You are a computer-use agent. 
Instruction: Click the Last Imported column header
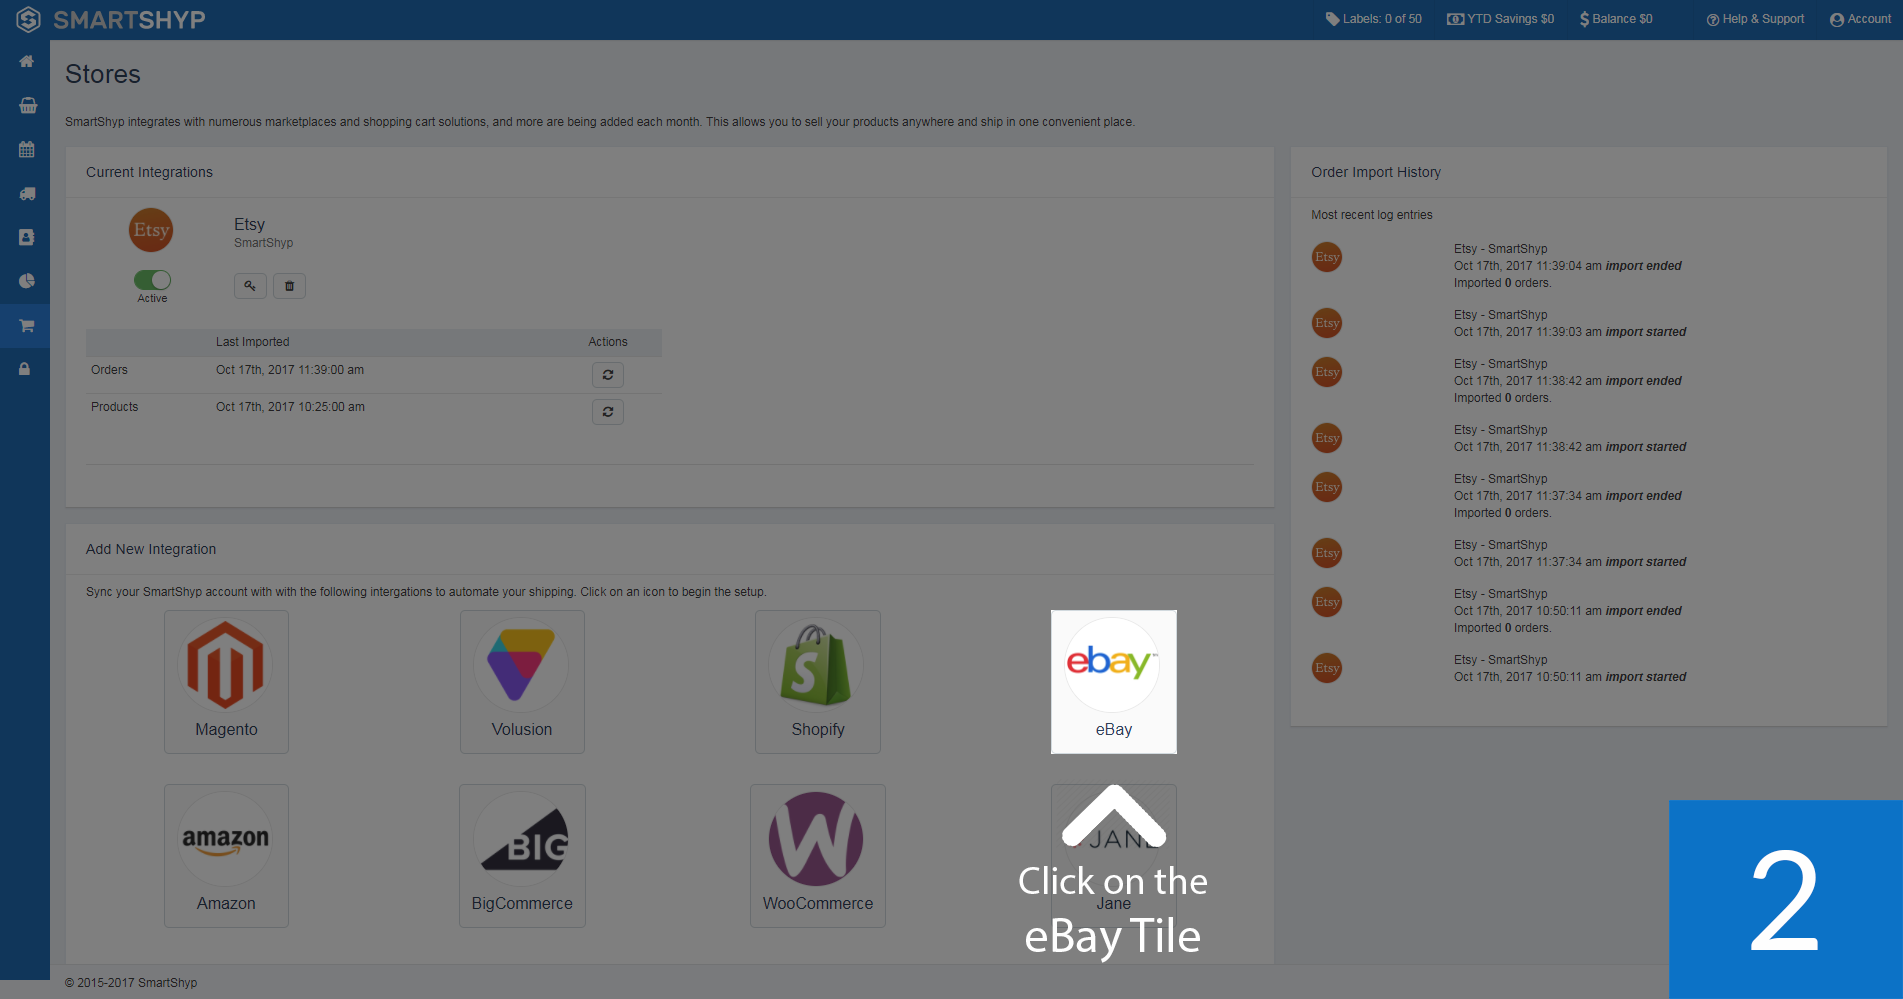click(252, 342)
